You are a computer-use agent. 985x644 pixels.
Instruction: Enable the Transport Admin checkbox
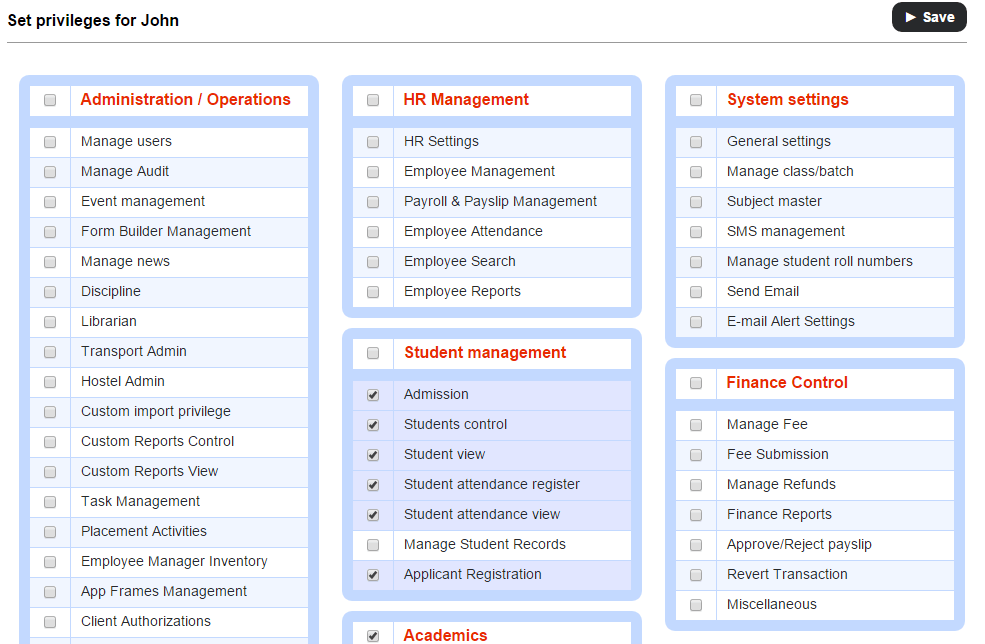click(50, 352)
